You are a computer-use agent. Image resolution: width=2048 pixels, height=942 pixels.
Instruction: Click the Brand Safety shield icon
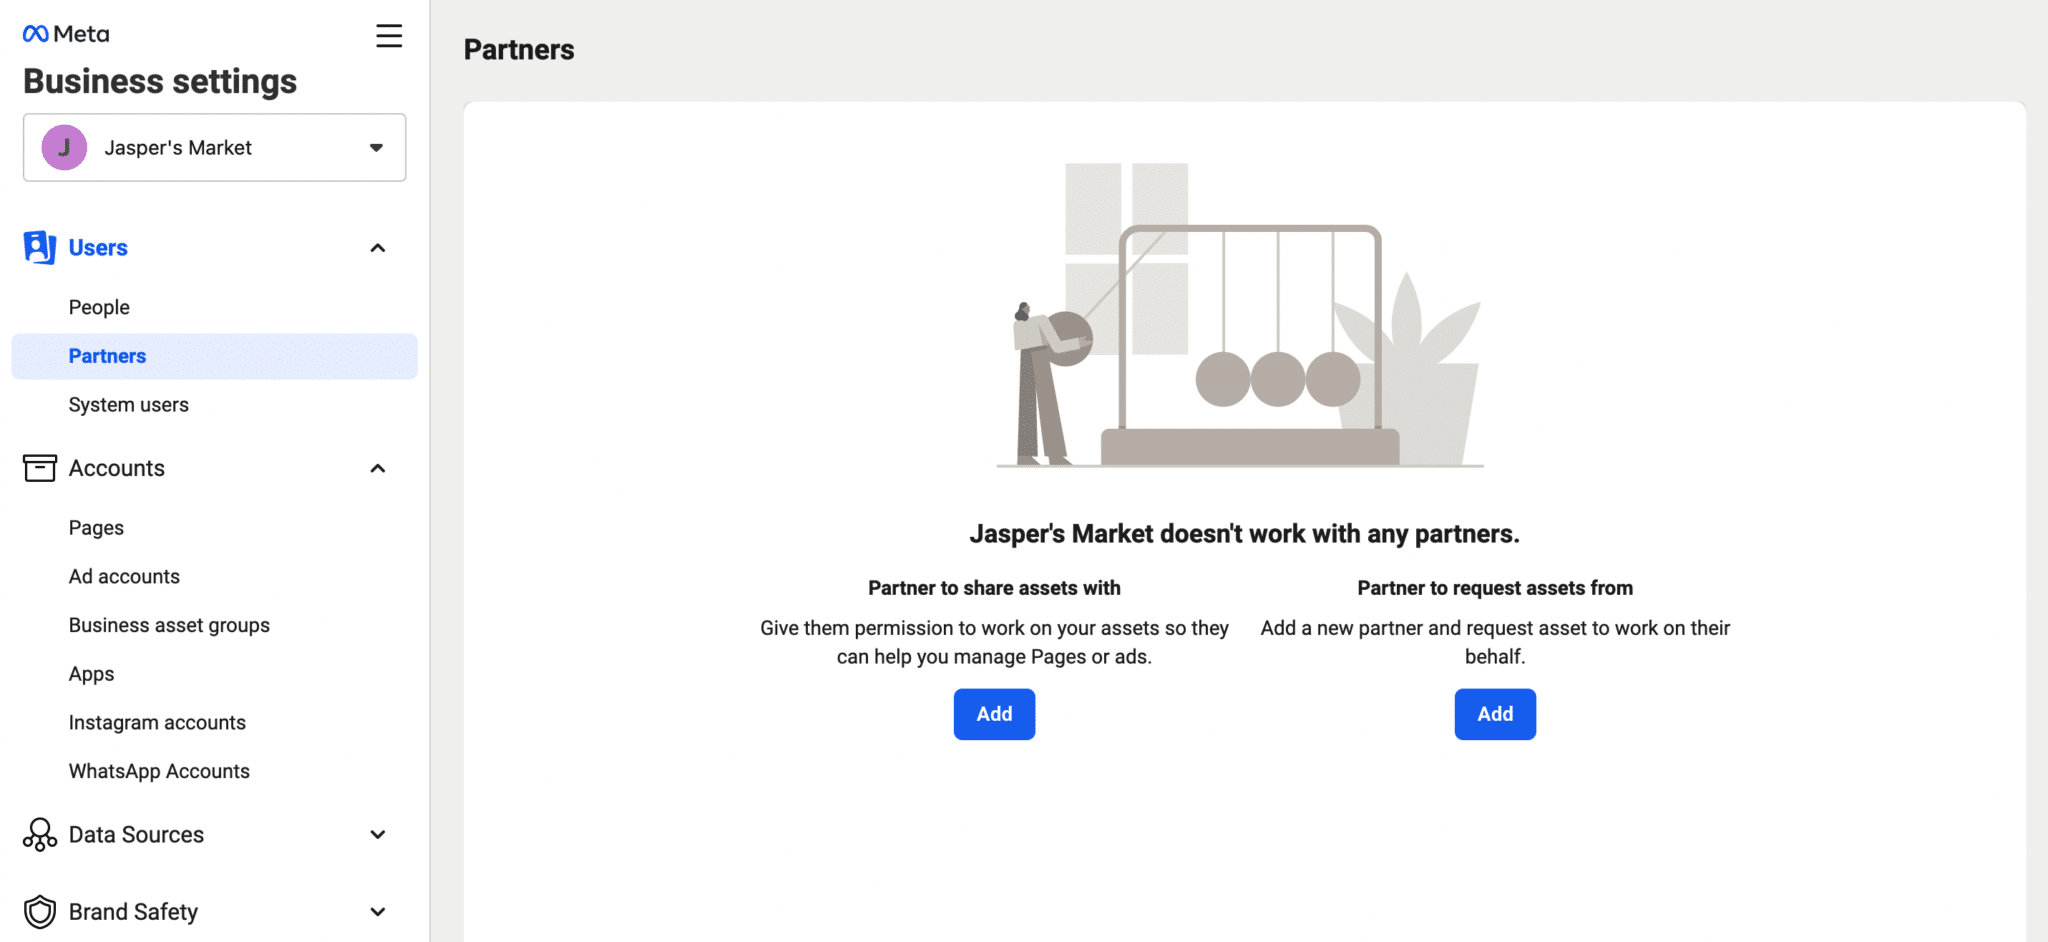(39, 912)
